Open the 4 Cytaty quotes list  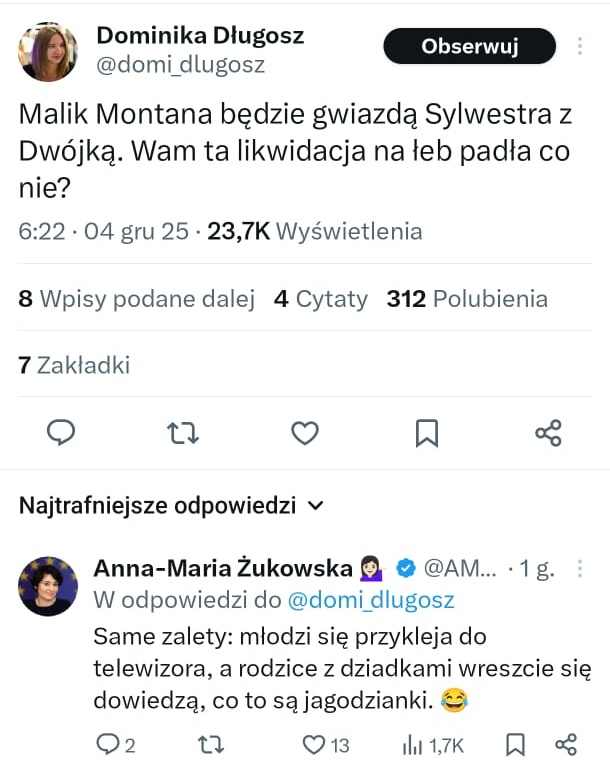(320, 298)
